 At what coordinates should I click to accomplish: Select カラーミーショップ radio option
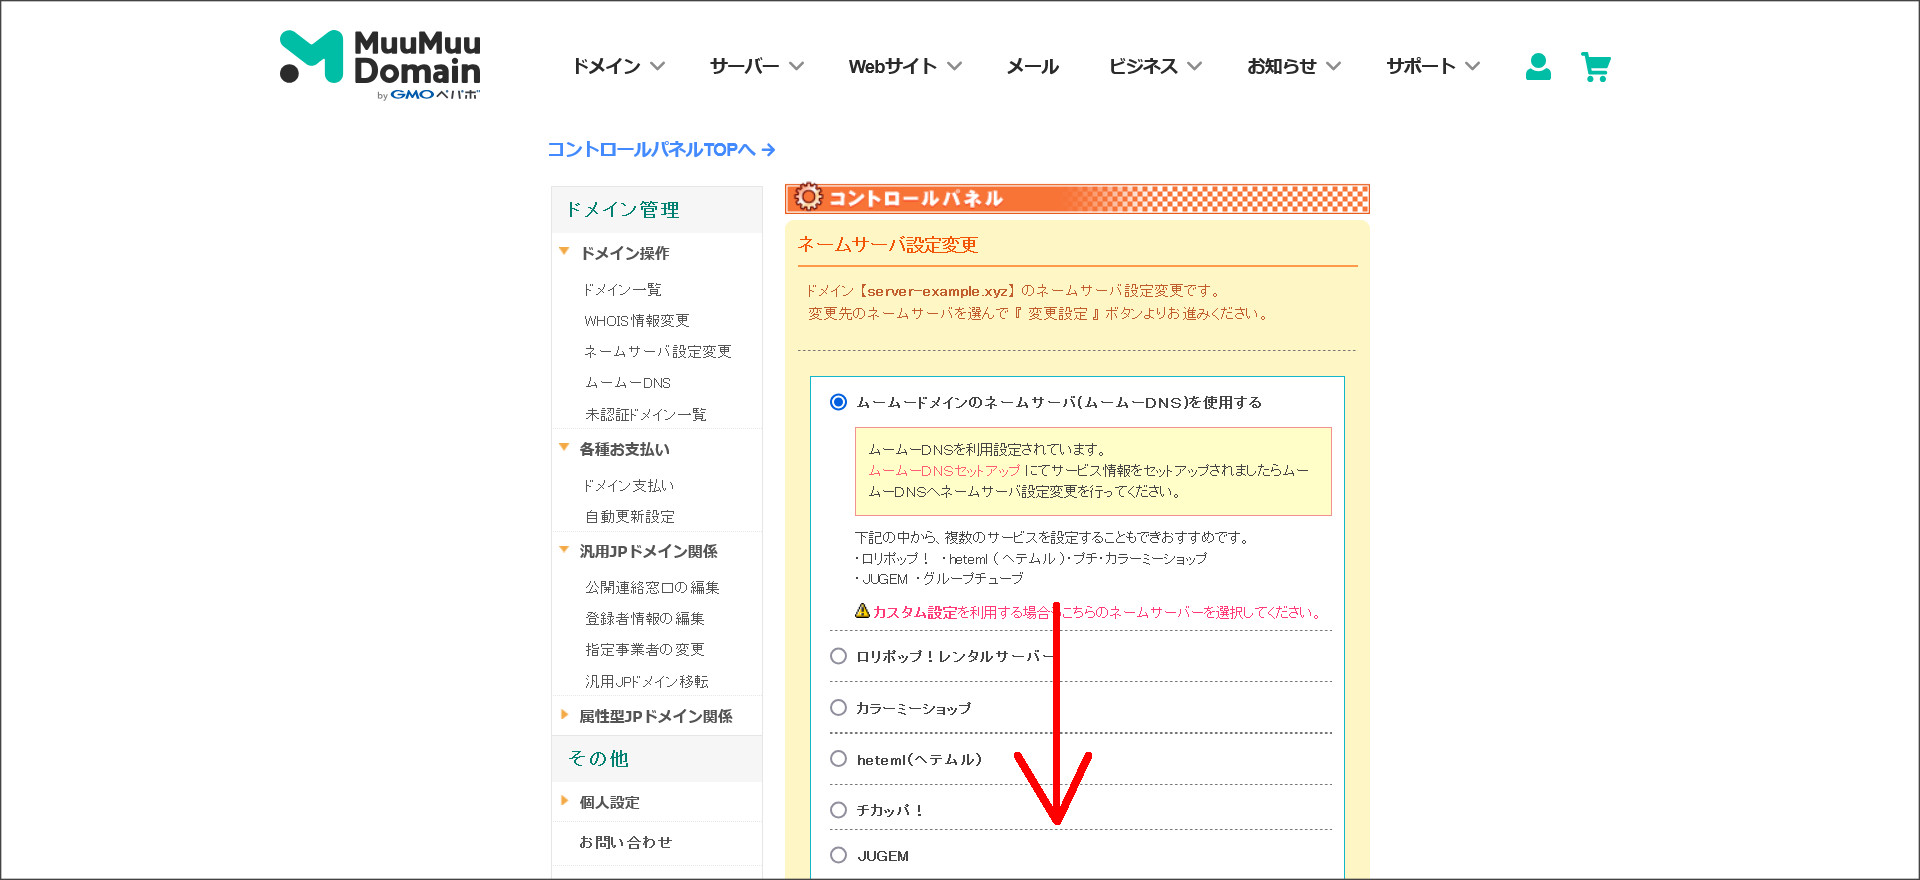coord(838,707)
